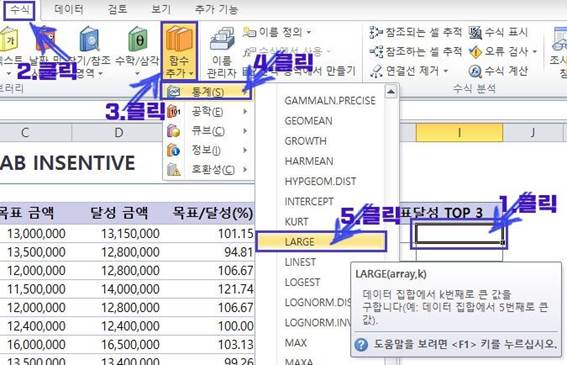Switch to the 검토 tab
The image size is (567, 365).
pos(118,9)
